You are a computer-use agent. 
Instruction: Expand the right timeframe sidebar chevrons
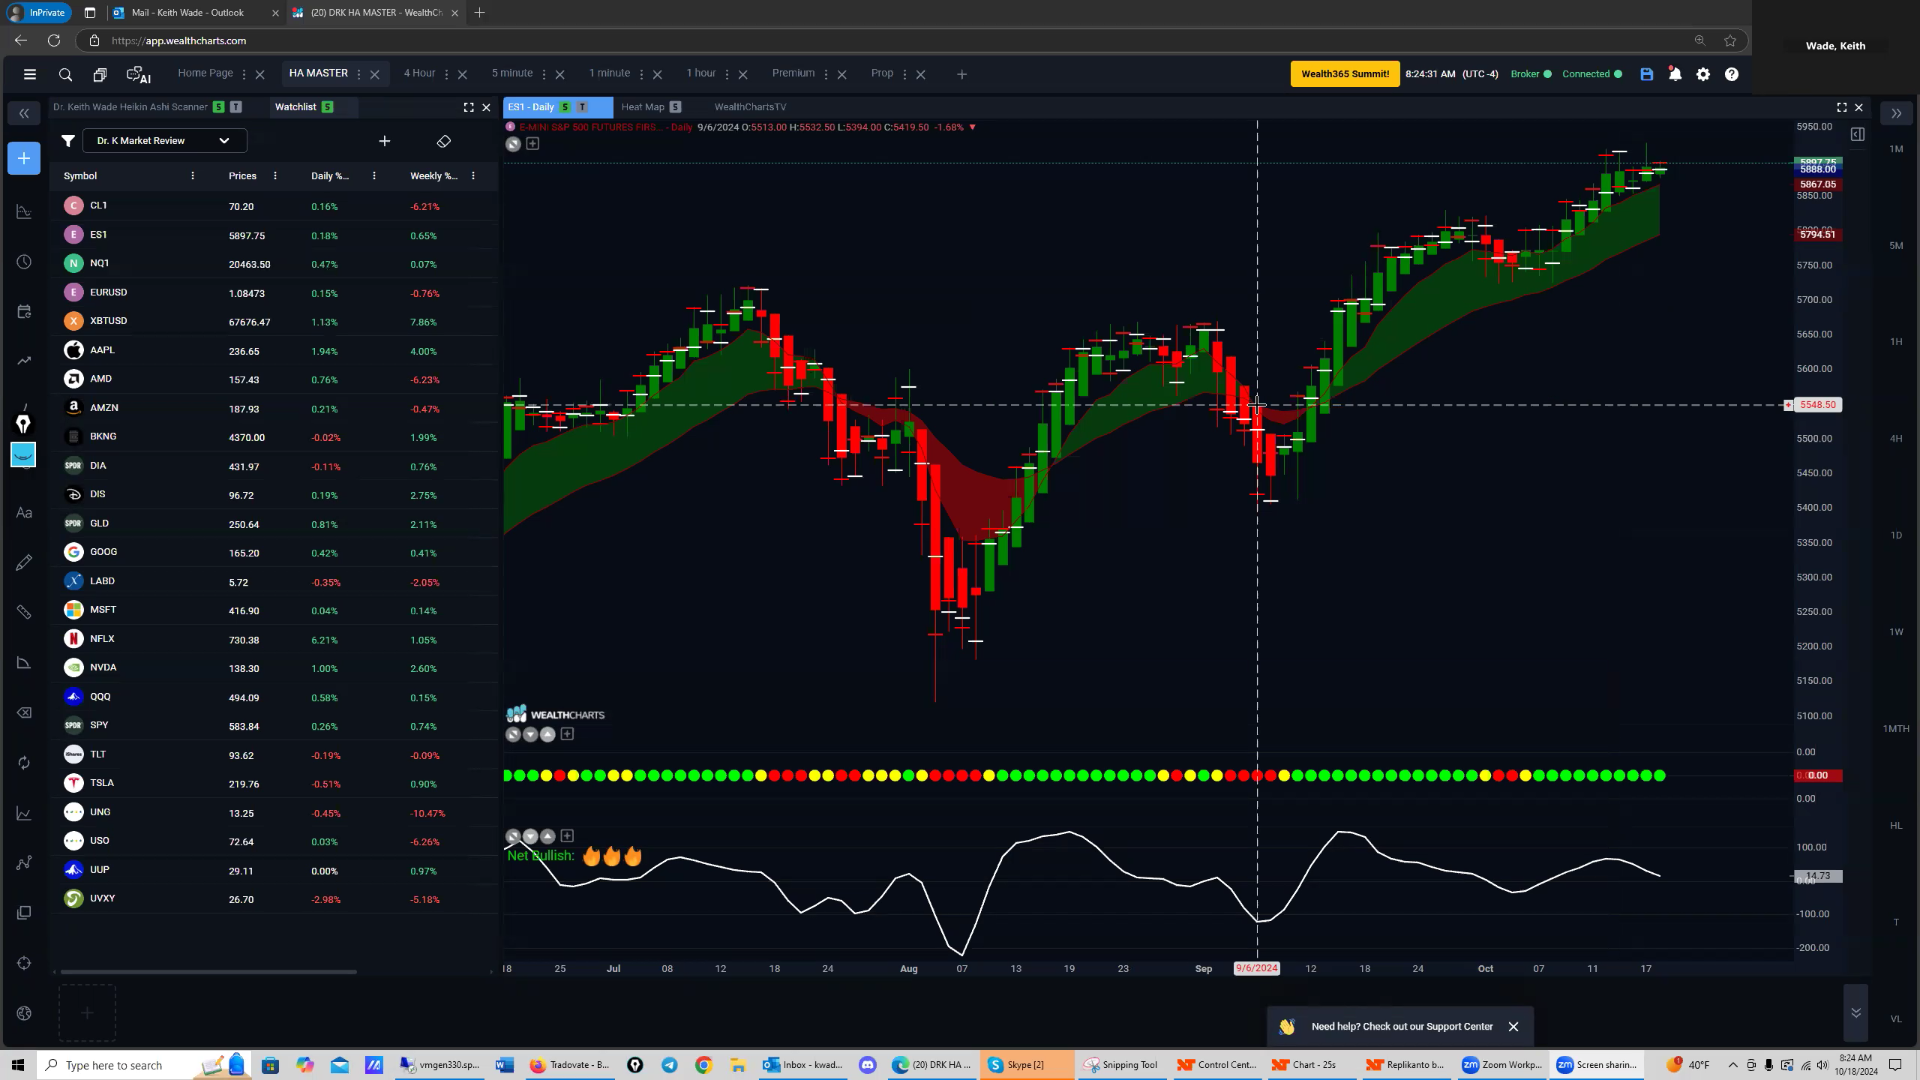pos(1896,113)
